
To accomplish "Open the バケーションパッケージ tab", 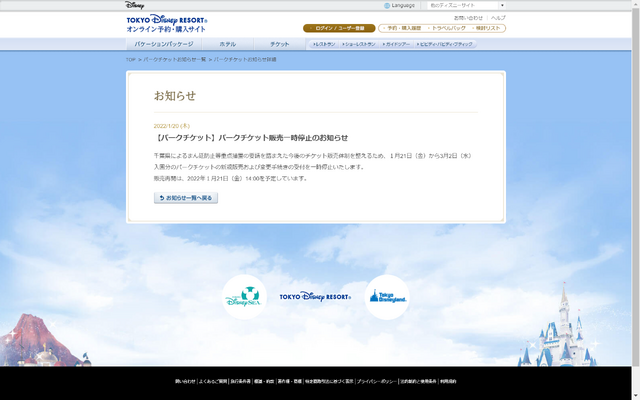I will click(x=164, y=44).
